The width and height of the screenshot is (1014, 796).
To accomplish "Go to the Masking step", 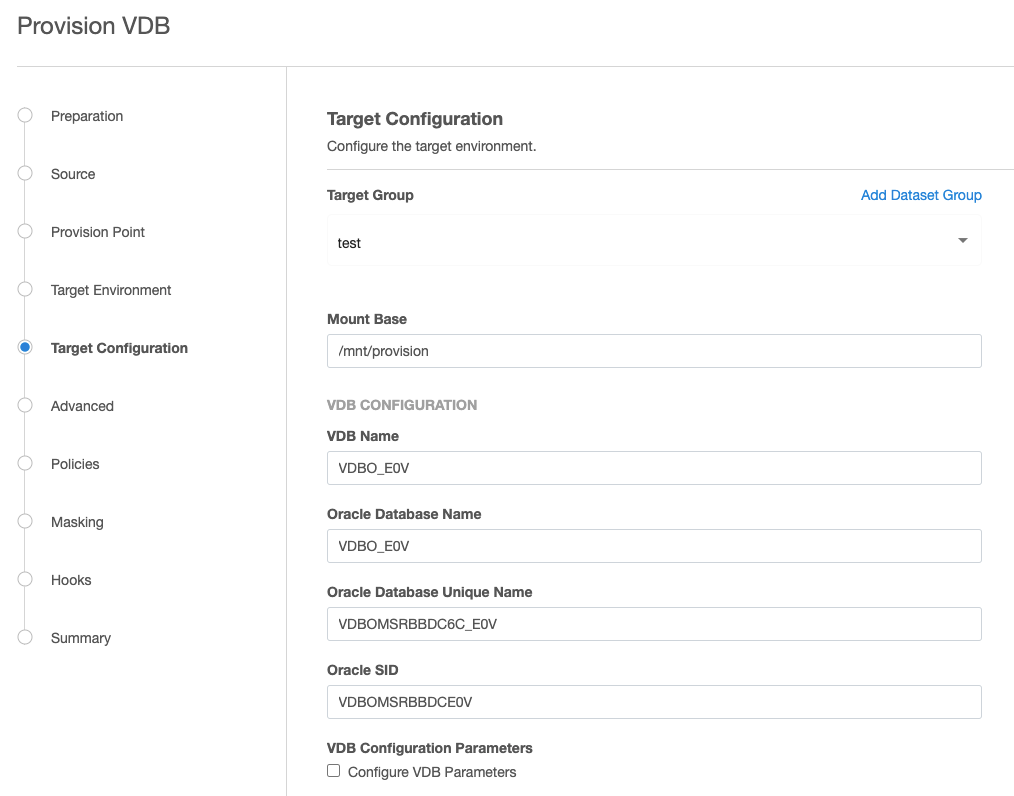I will [77, 522].
